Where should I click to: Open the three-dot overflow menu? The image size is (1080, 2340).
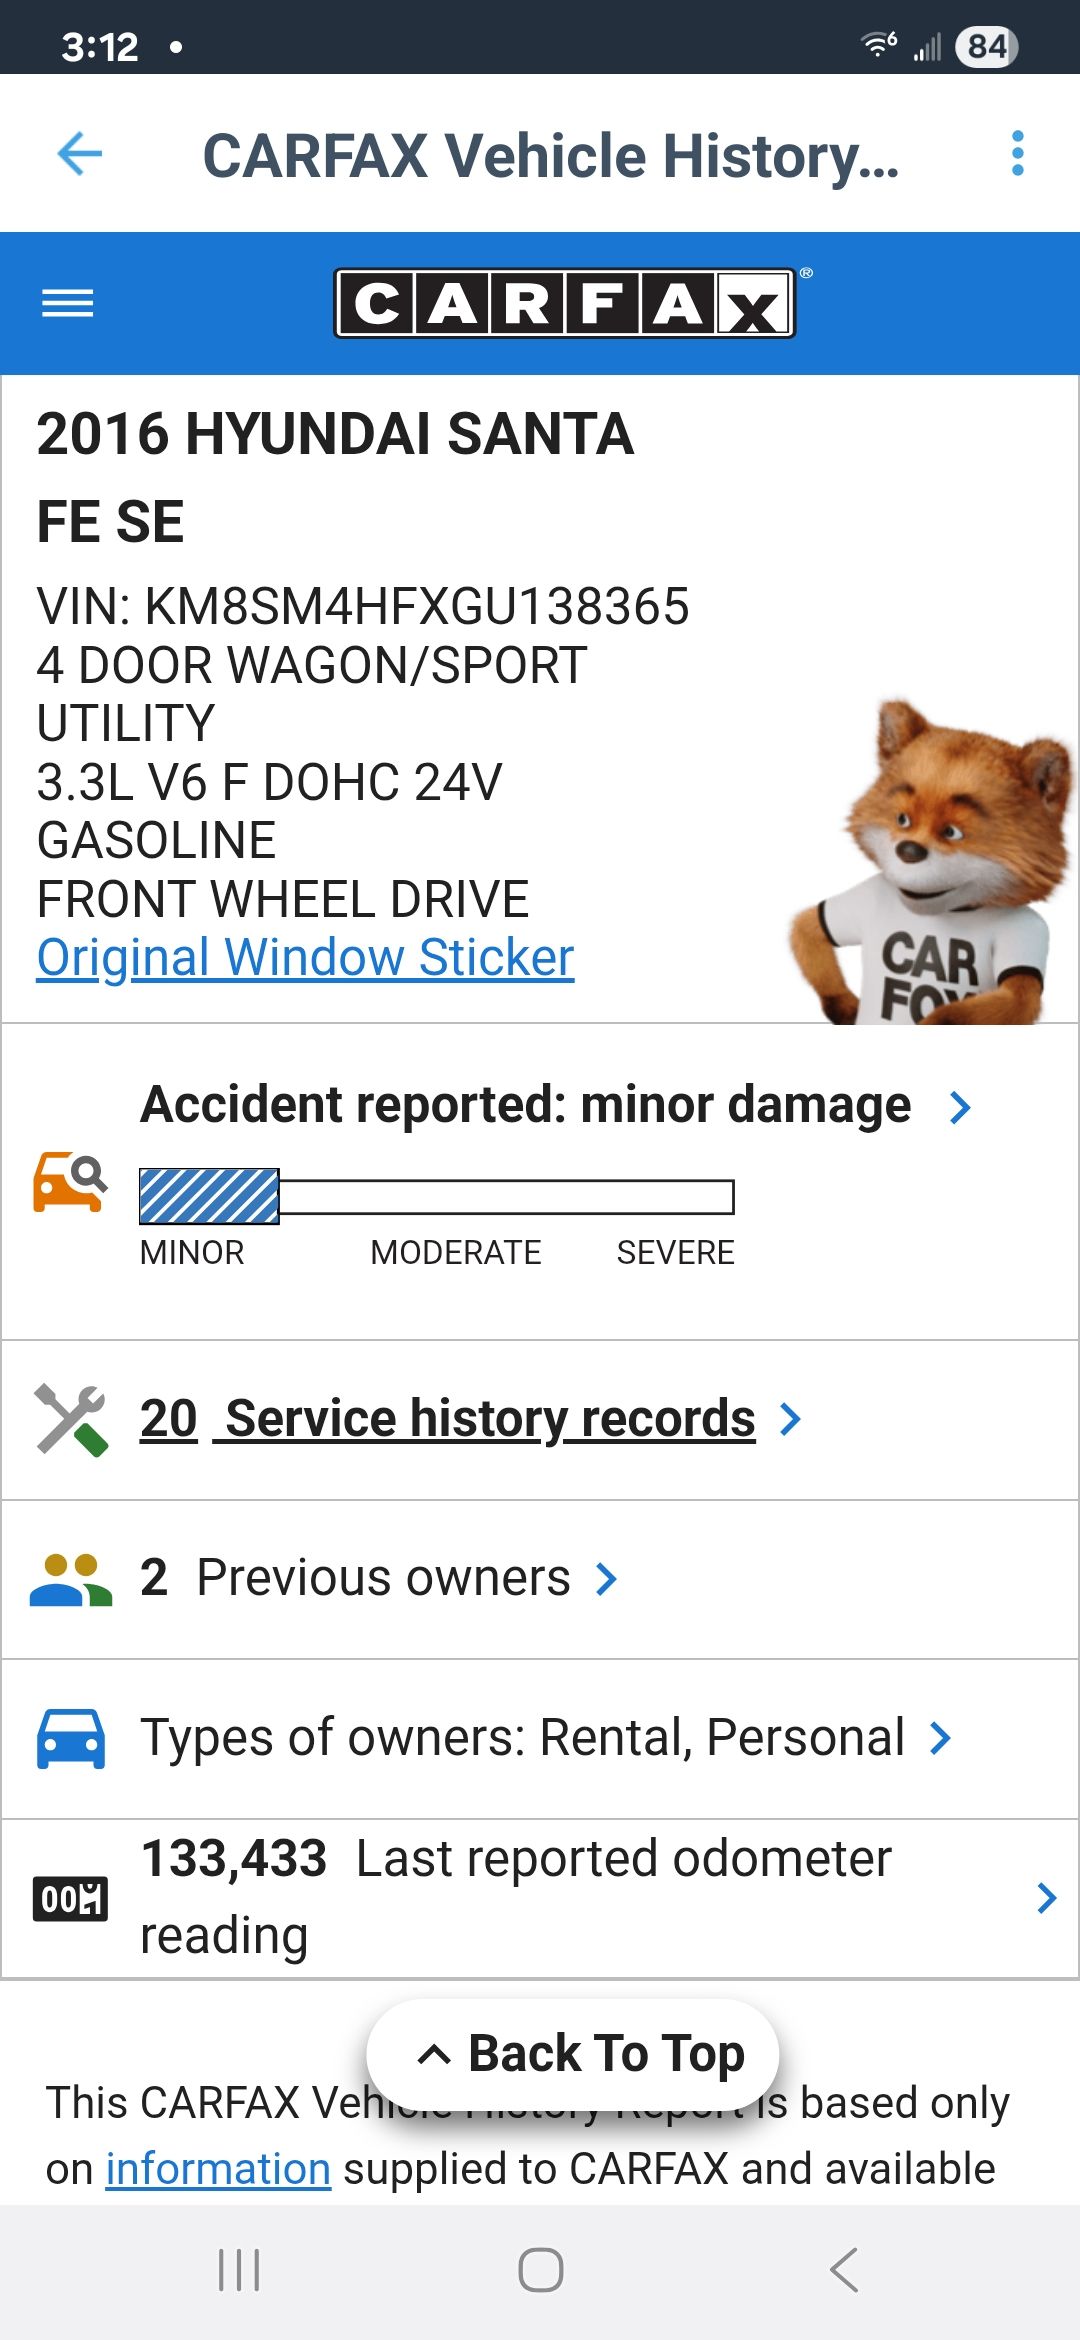point(1018,154)
